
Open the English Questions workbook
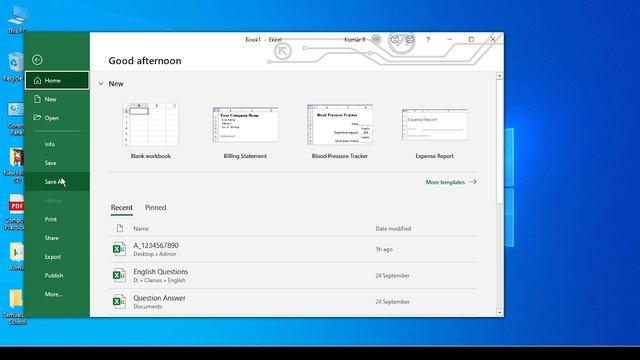(293, 276)
